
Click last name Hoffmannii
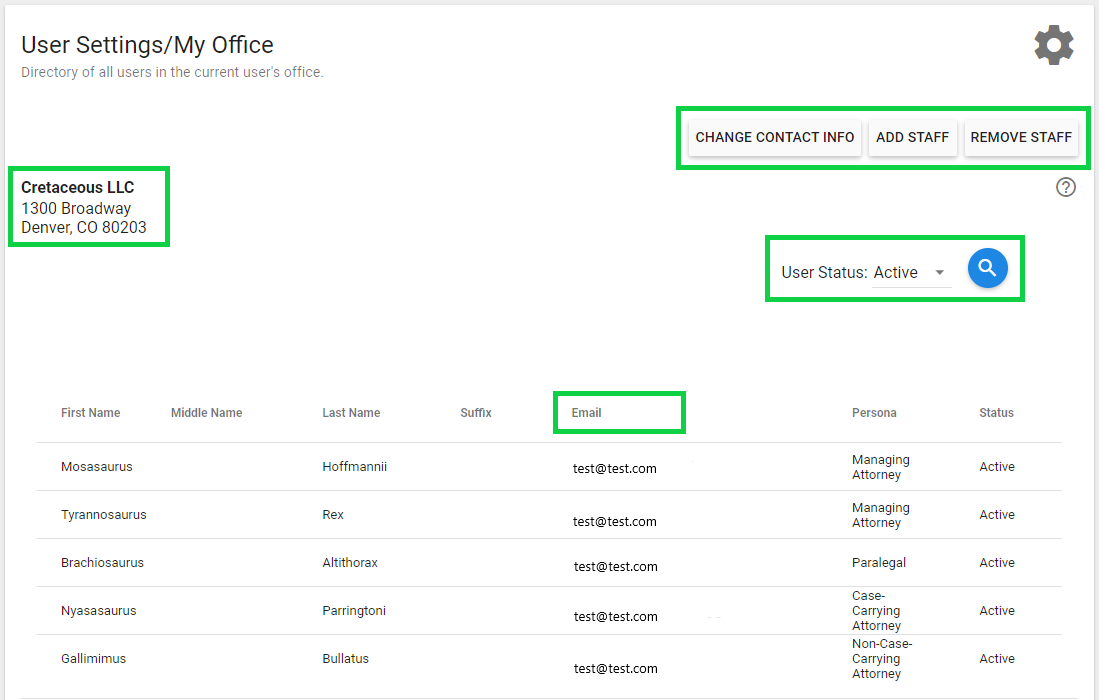tap(355, 467)
